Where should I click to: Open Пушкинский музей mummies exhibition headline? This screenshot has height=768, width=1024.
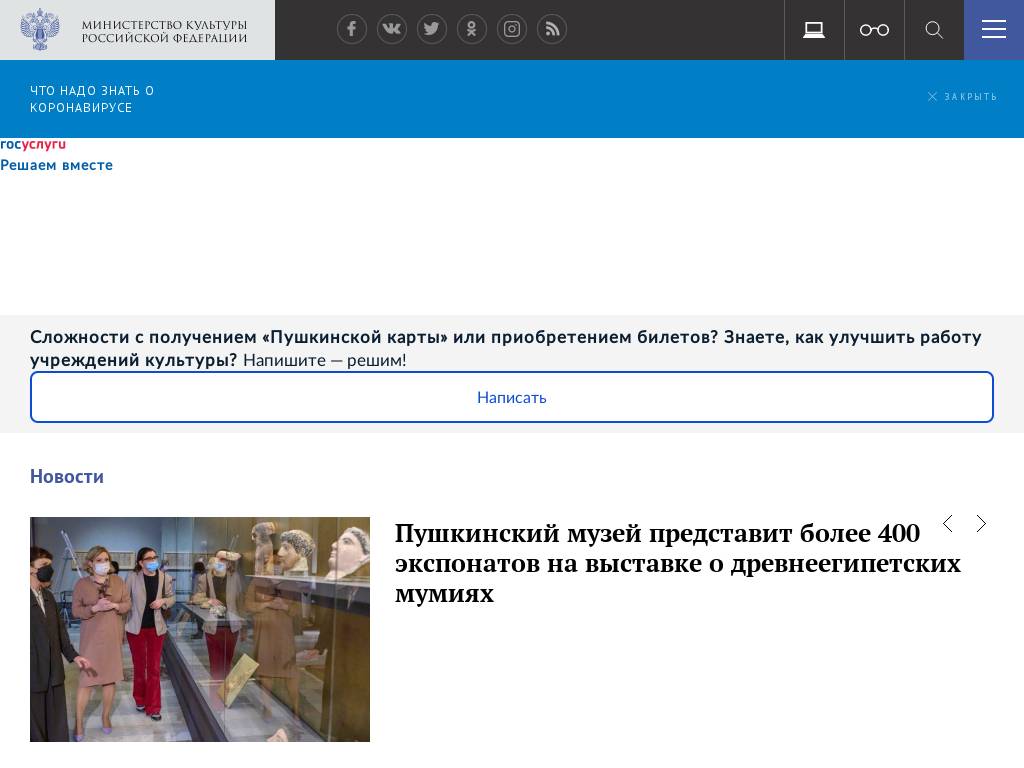(677, 563)
